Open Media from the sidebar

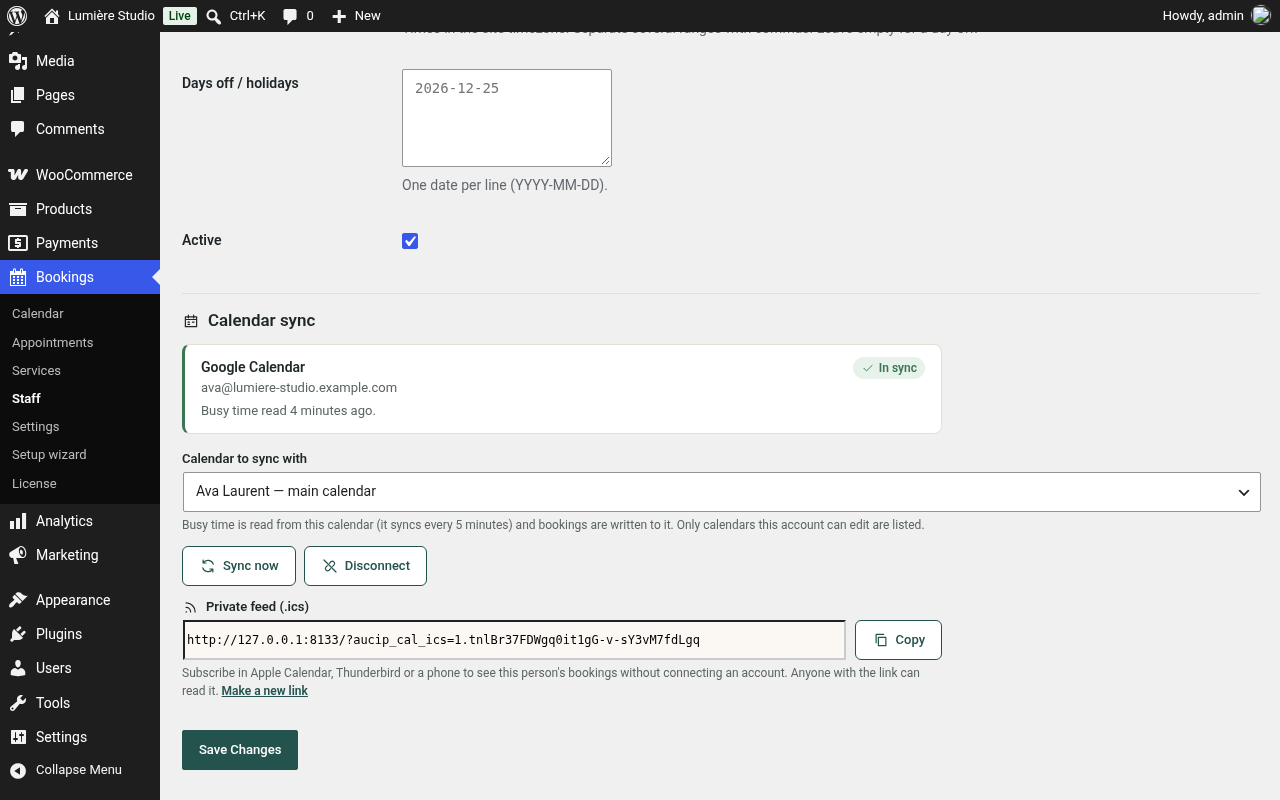tap(80, 61)
